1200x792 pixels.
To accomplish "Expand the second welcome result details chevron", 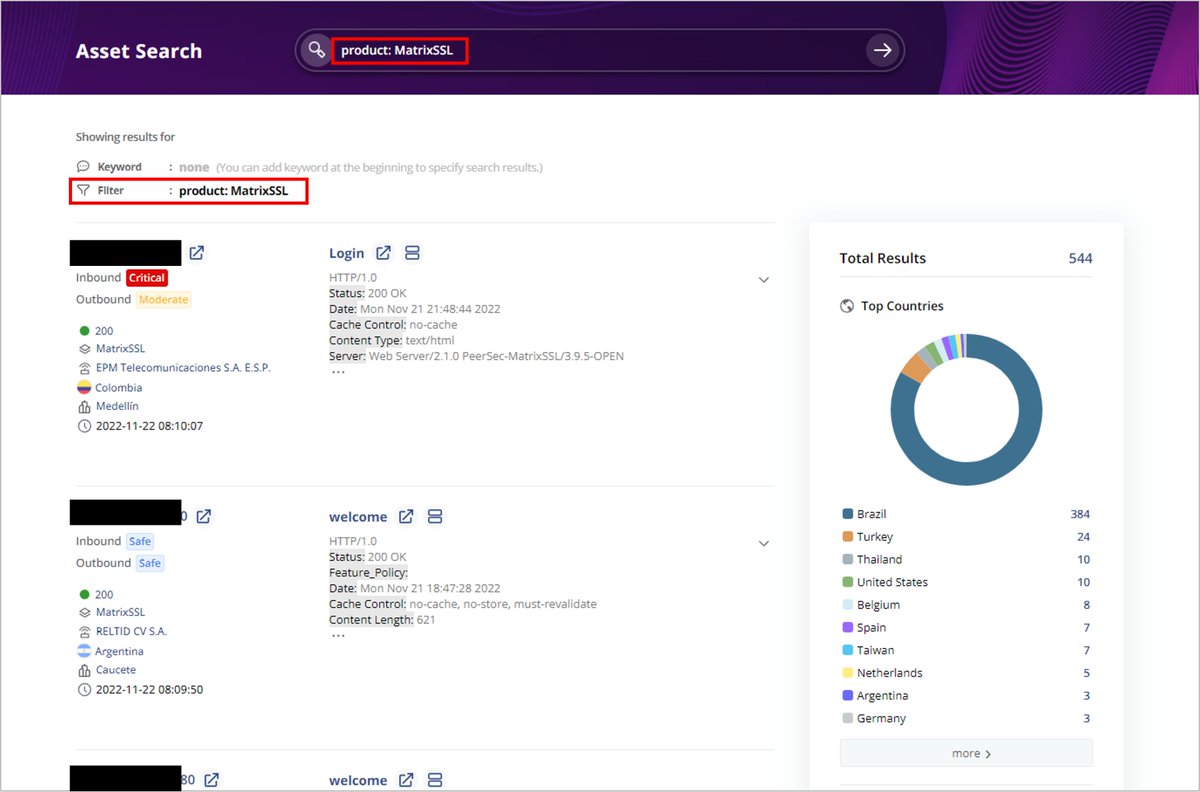I will click(x=764, y=544).
